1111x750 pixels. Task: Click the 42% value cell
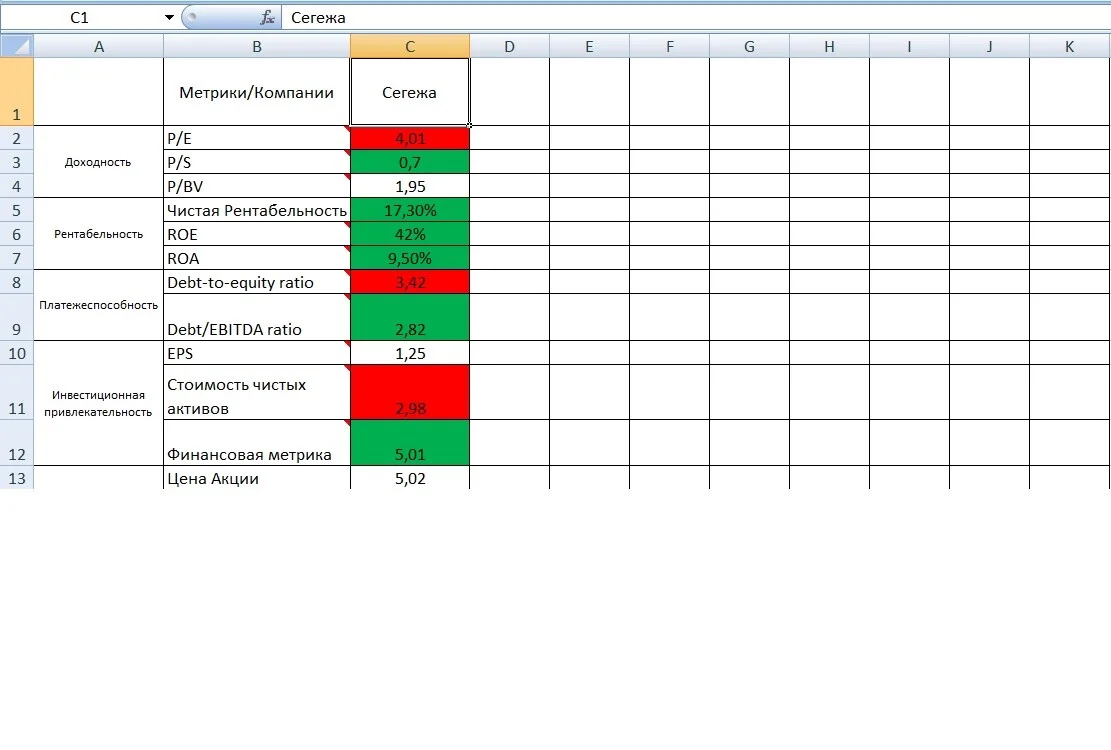coord(410,234)
